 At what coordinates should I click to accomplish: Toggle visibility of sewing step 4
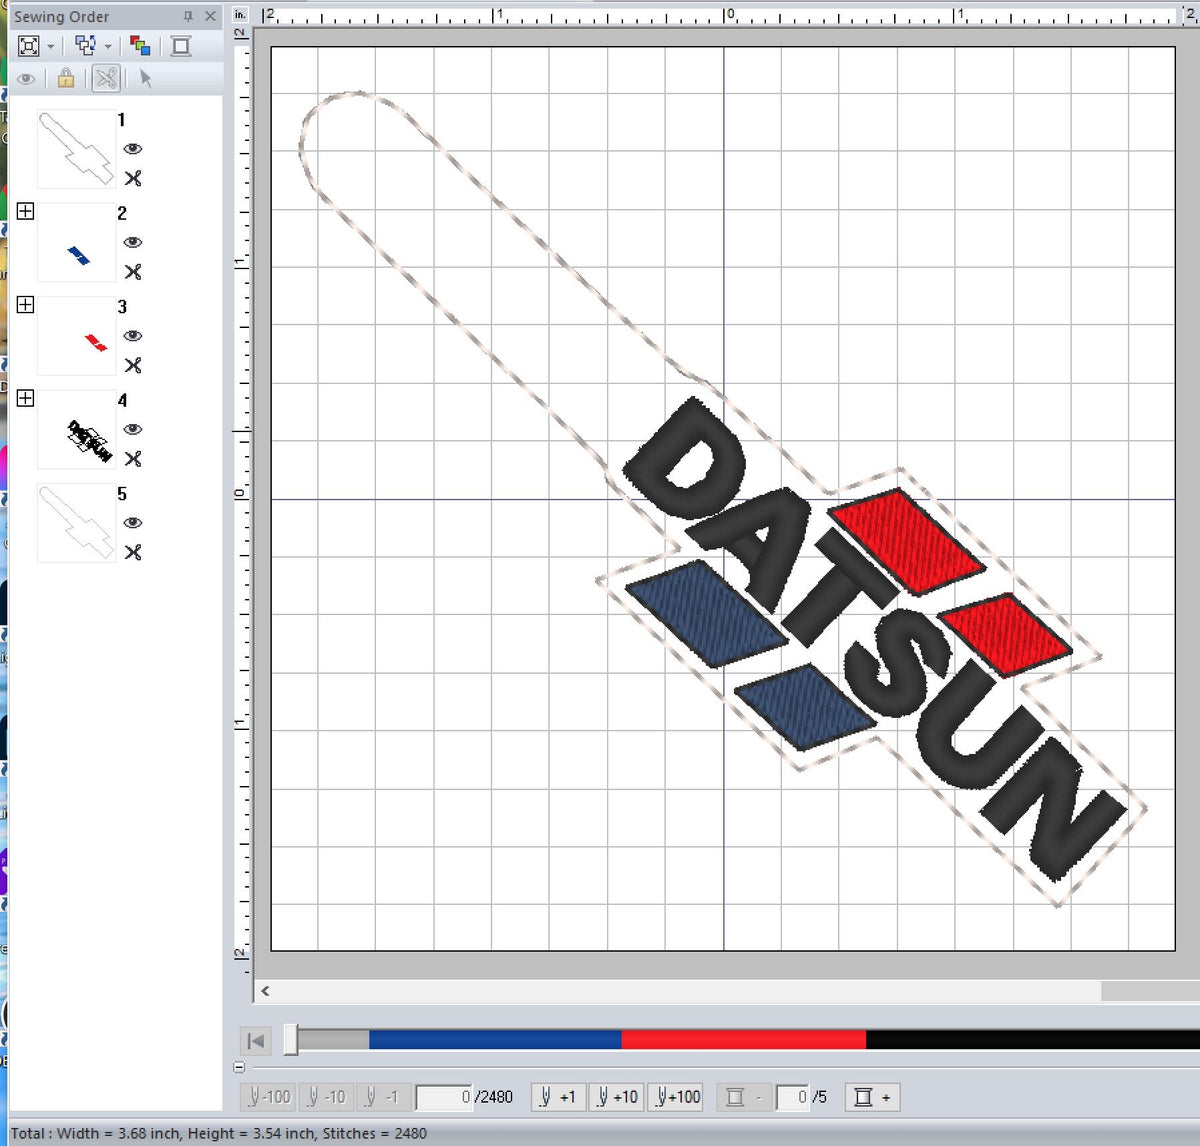(133, 429)
